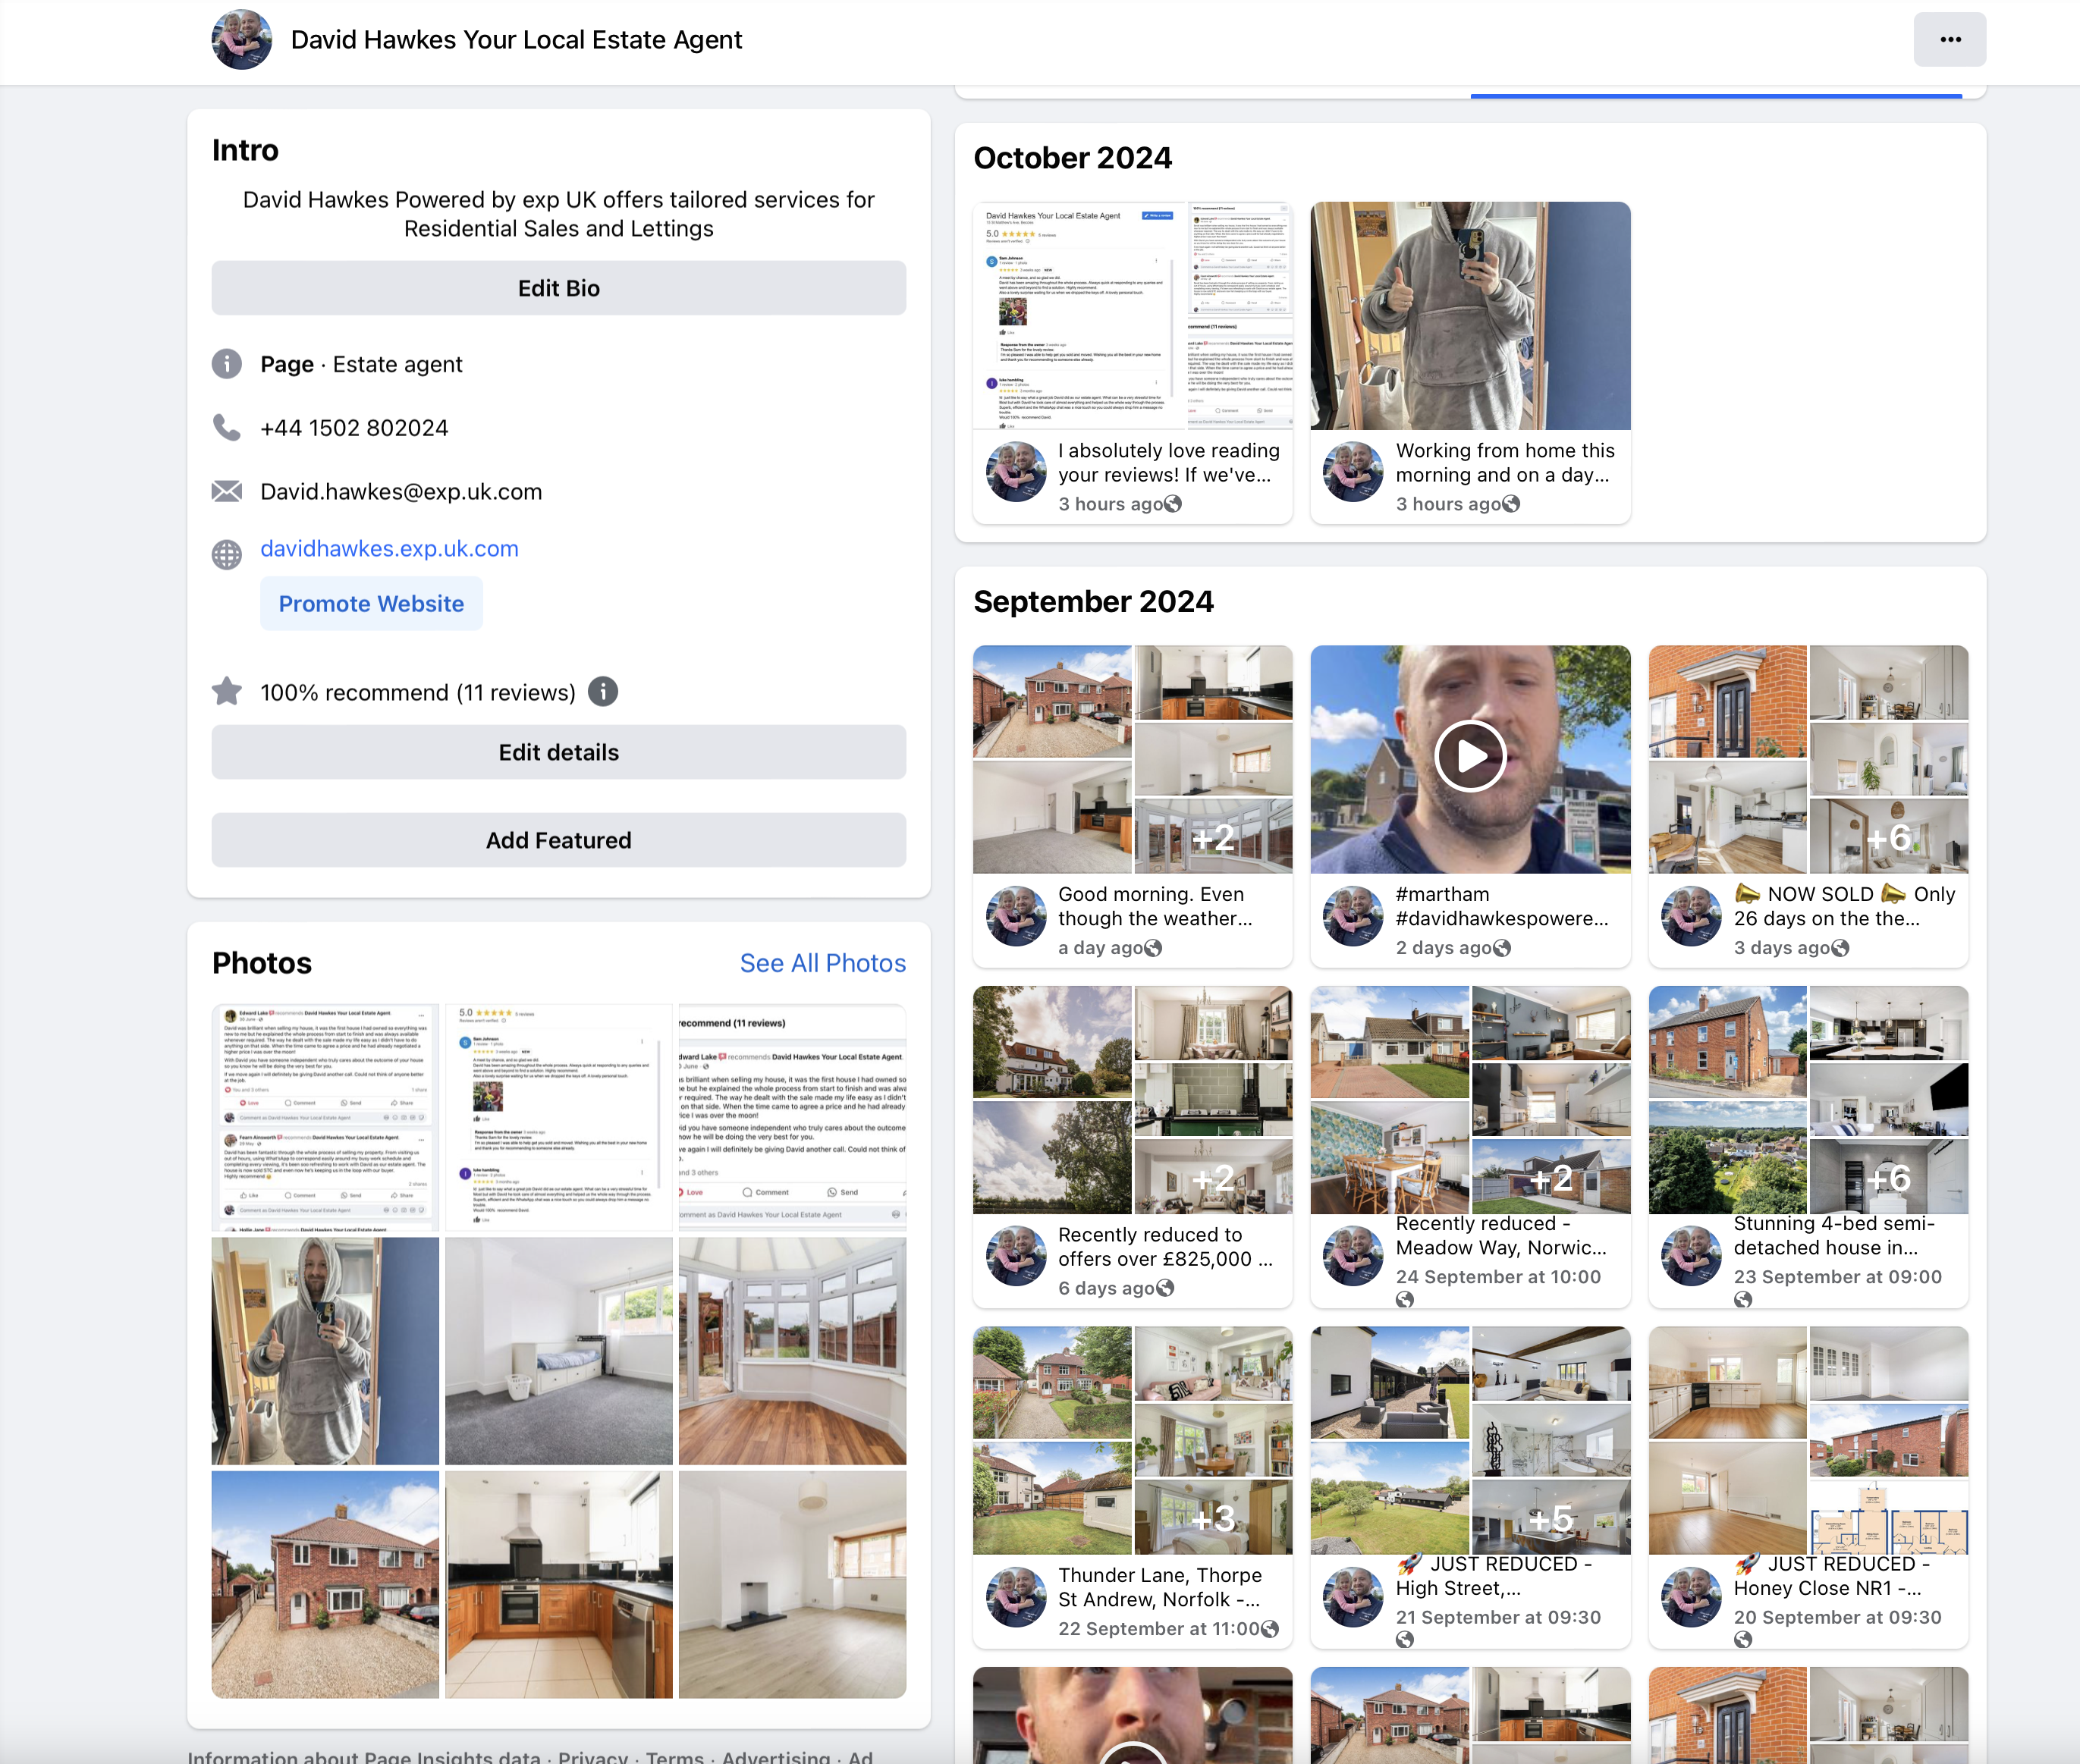
Task: Click avatar on 'Good morning. Even though' post
Action: (x=1016, y=916)
